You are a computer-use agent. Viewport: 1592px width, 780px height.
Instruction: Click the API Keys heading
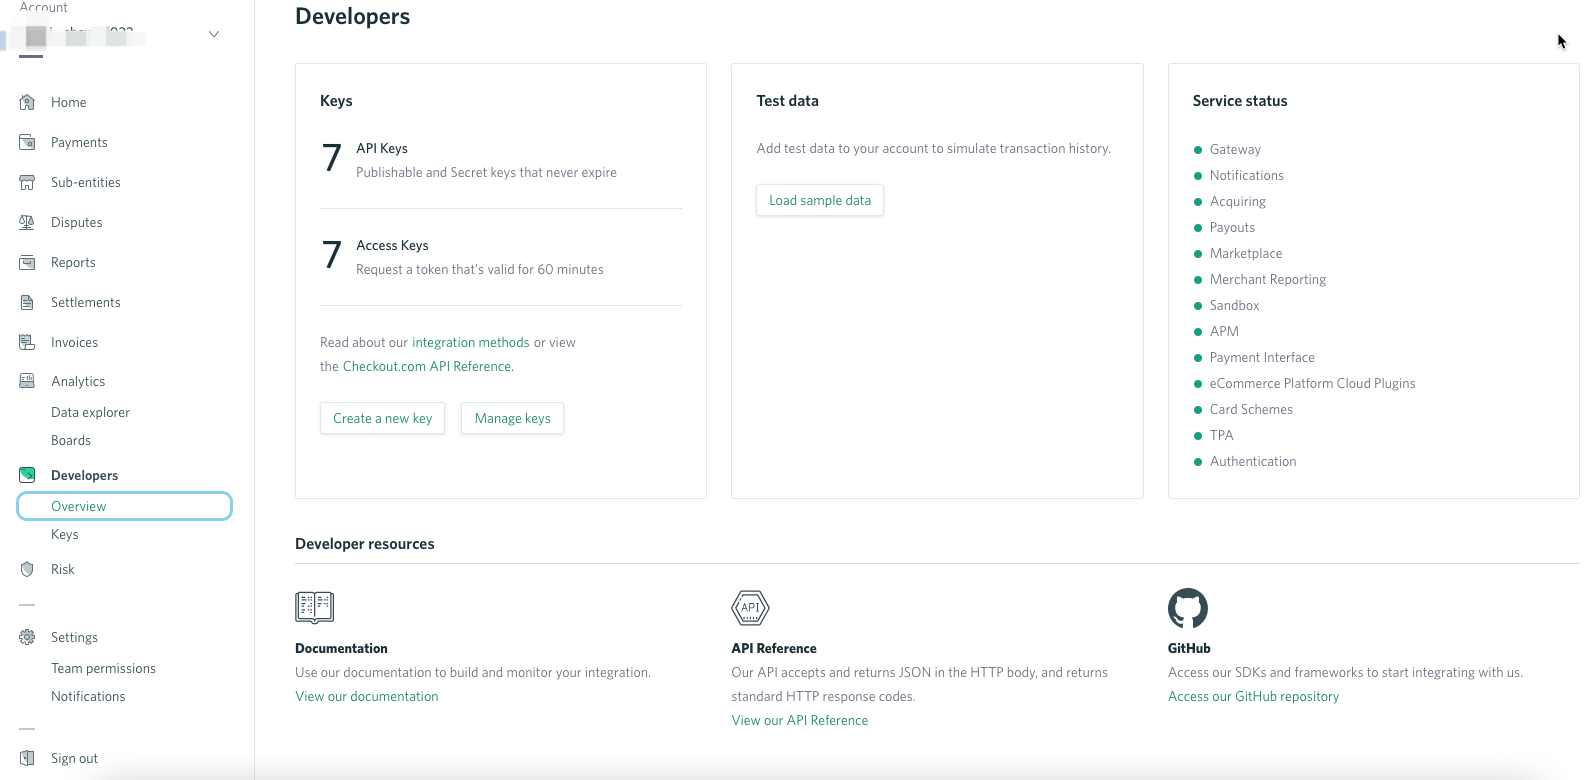coord(382,148)
